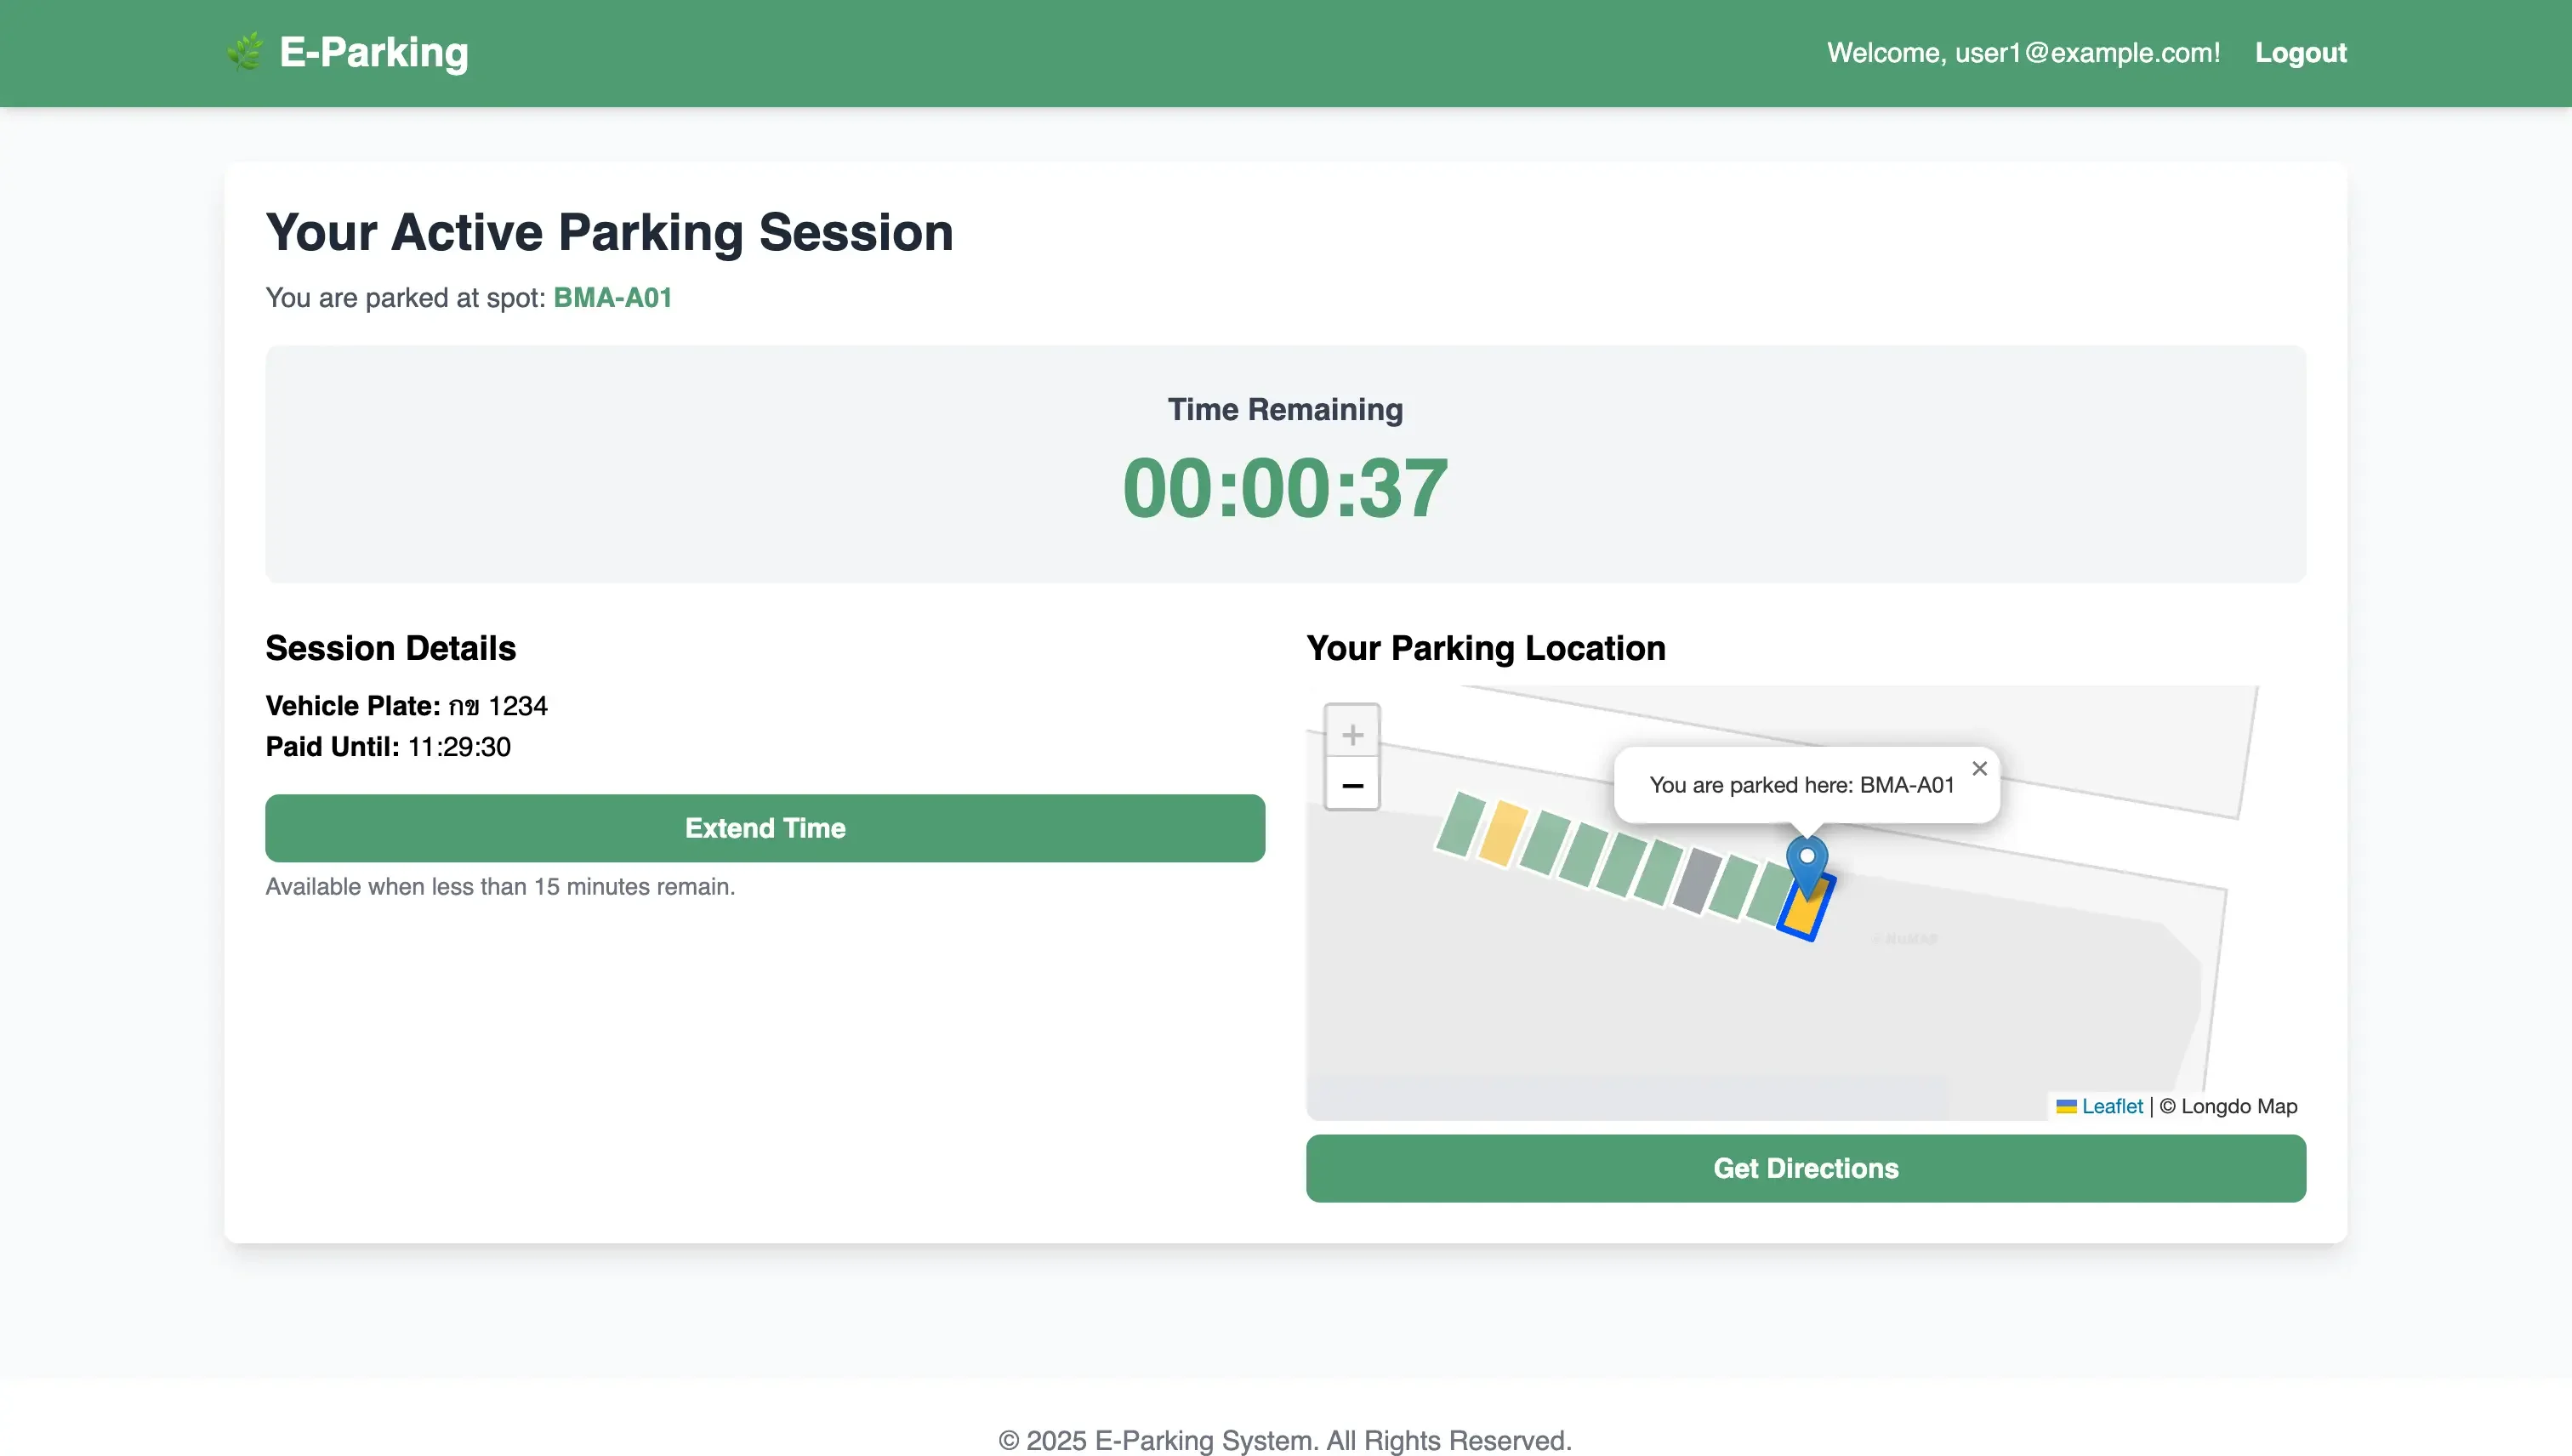Image resolution: width=2572 pixels, height=1456 pixels.
Task: Click the Get Directions button
Action: (1806, 1168)
